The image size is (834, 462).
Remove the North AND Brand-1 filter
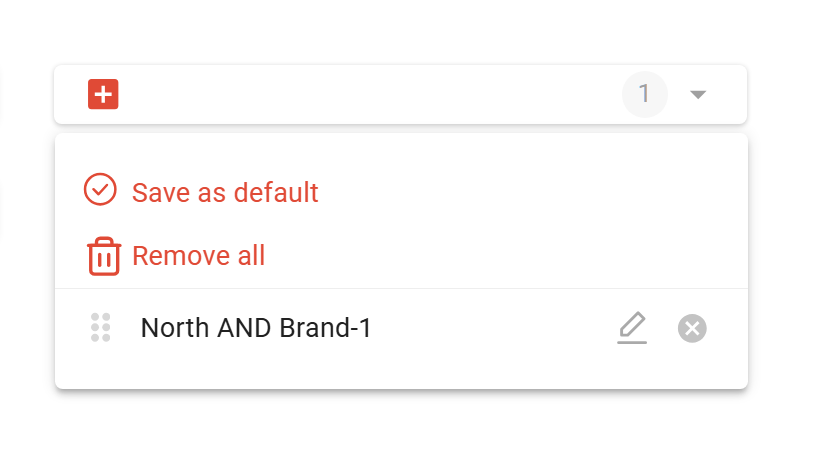(692, 328)
